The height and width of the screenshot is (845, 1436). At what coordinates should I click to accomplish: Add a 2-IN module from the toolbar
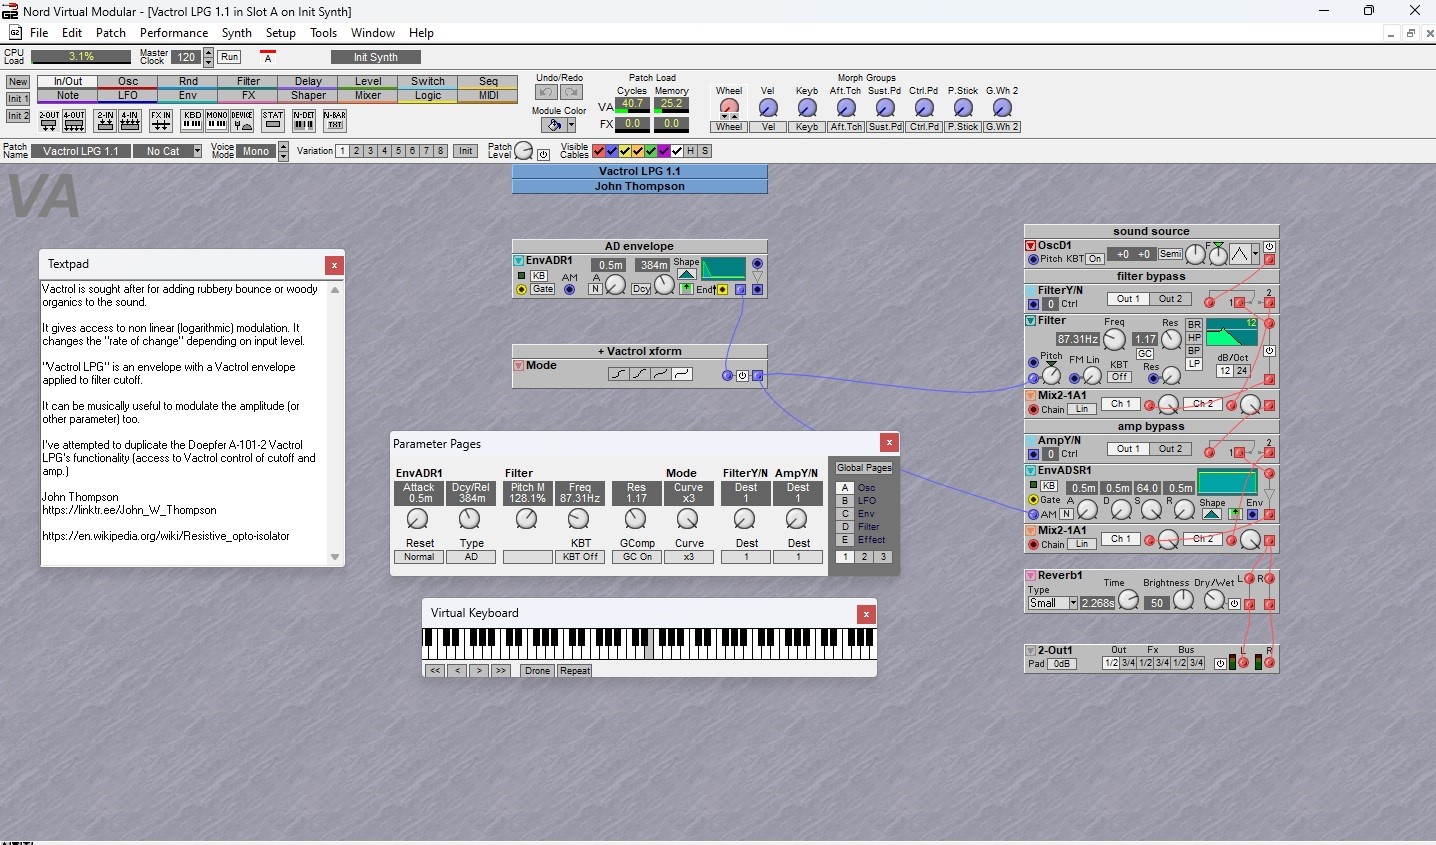click(x=105, y=121)
